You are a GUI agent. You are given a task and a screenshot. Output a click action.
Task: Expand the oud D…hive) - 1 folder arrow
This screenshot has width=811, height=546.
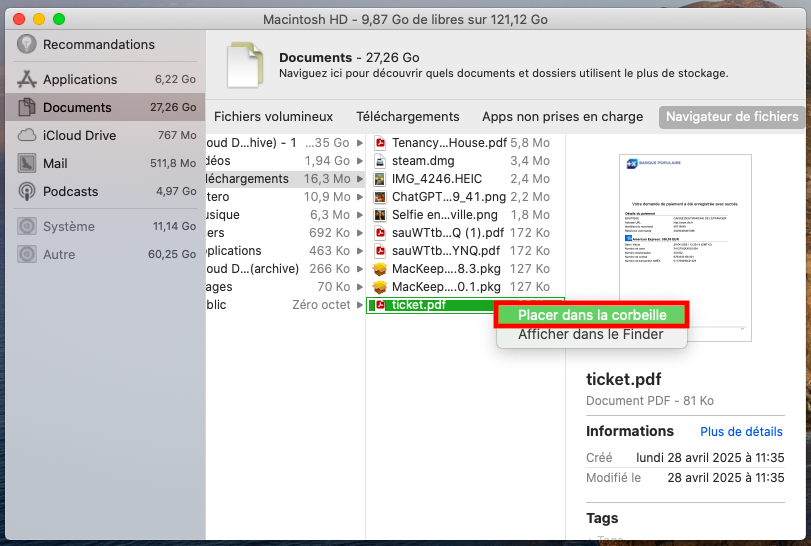359,143
